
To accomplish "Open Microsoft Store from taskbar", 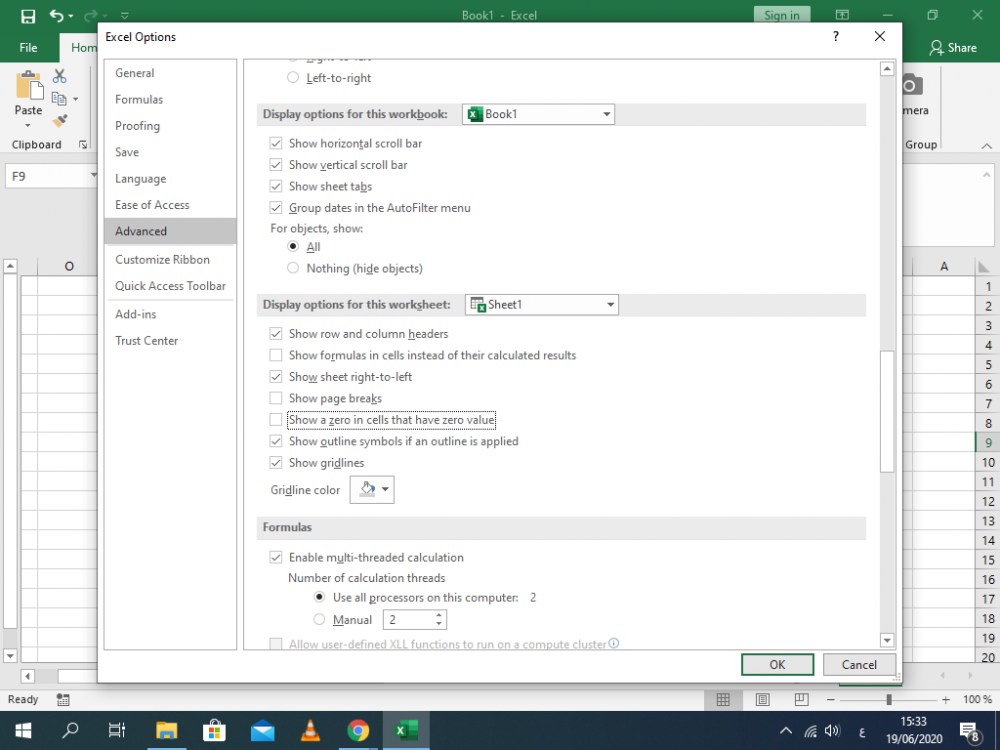I will point(214,730).
